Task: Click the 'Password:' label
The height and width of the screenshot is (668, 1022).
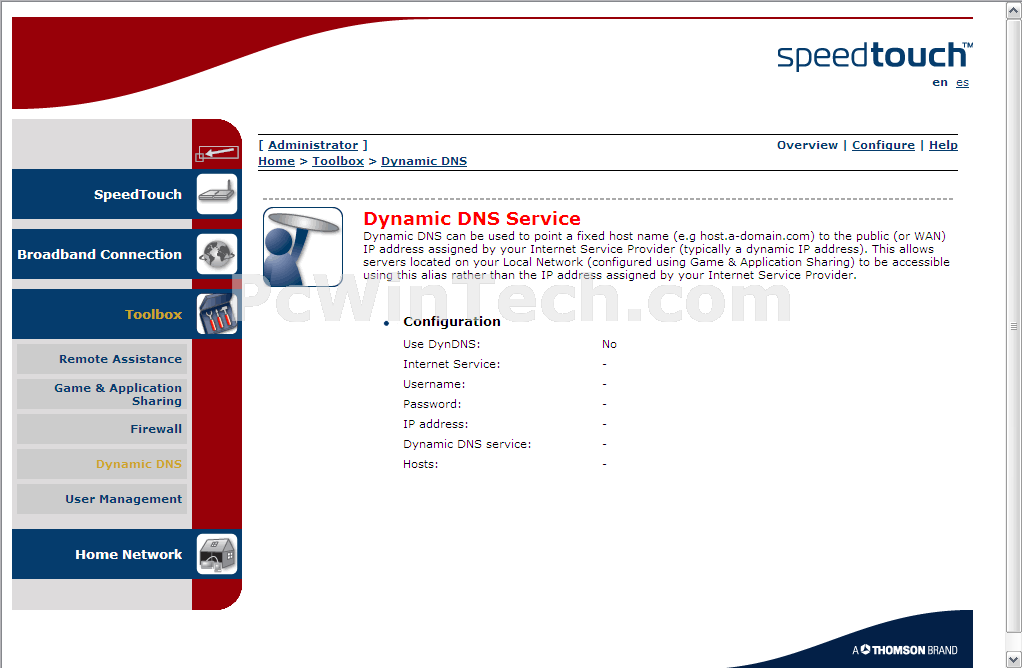Action: 432,404
